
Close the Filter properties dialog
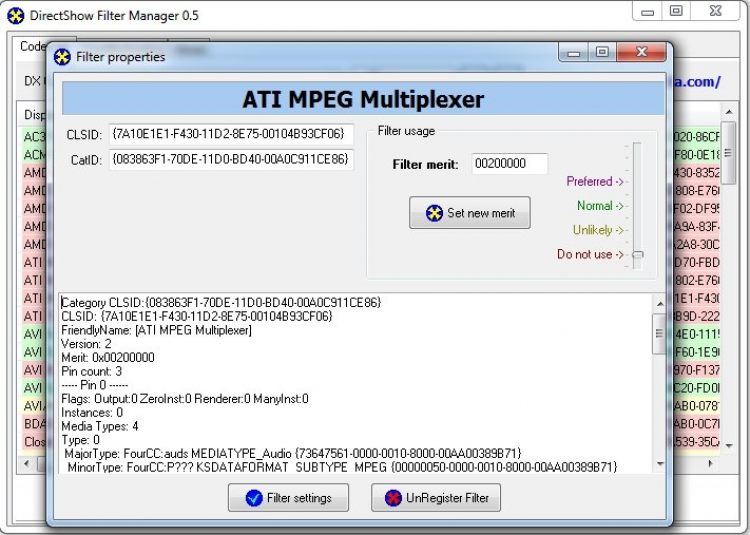(x=641, y=52)
